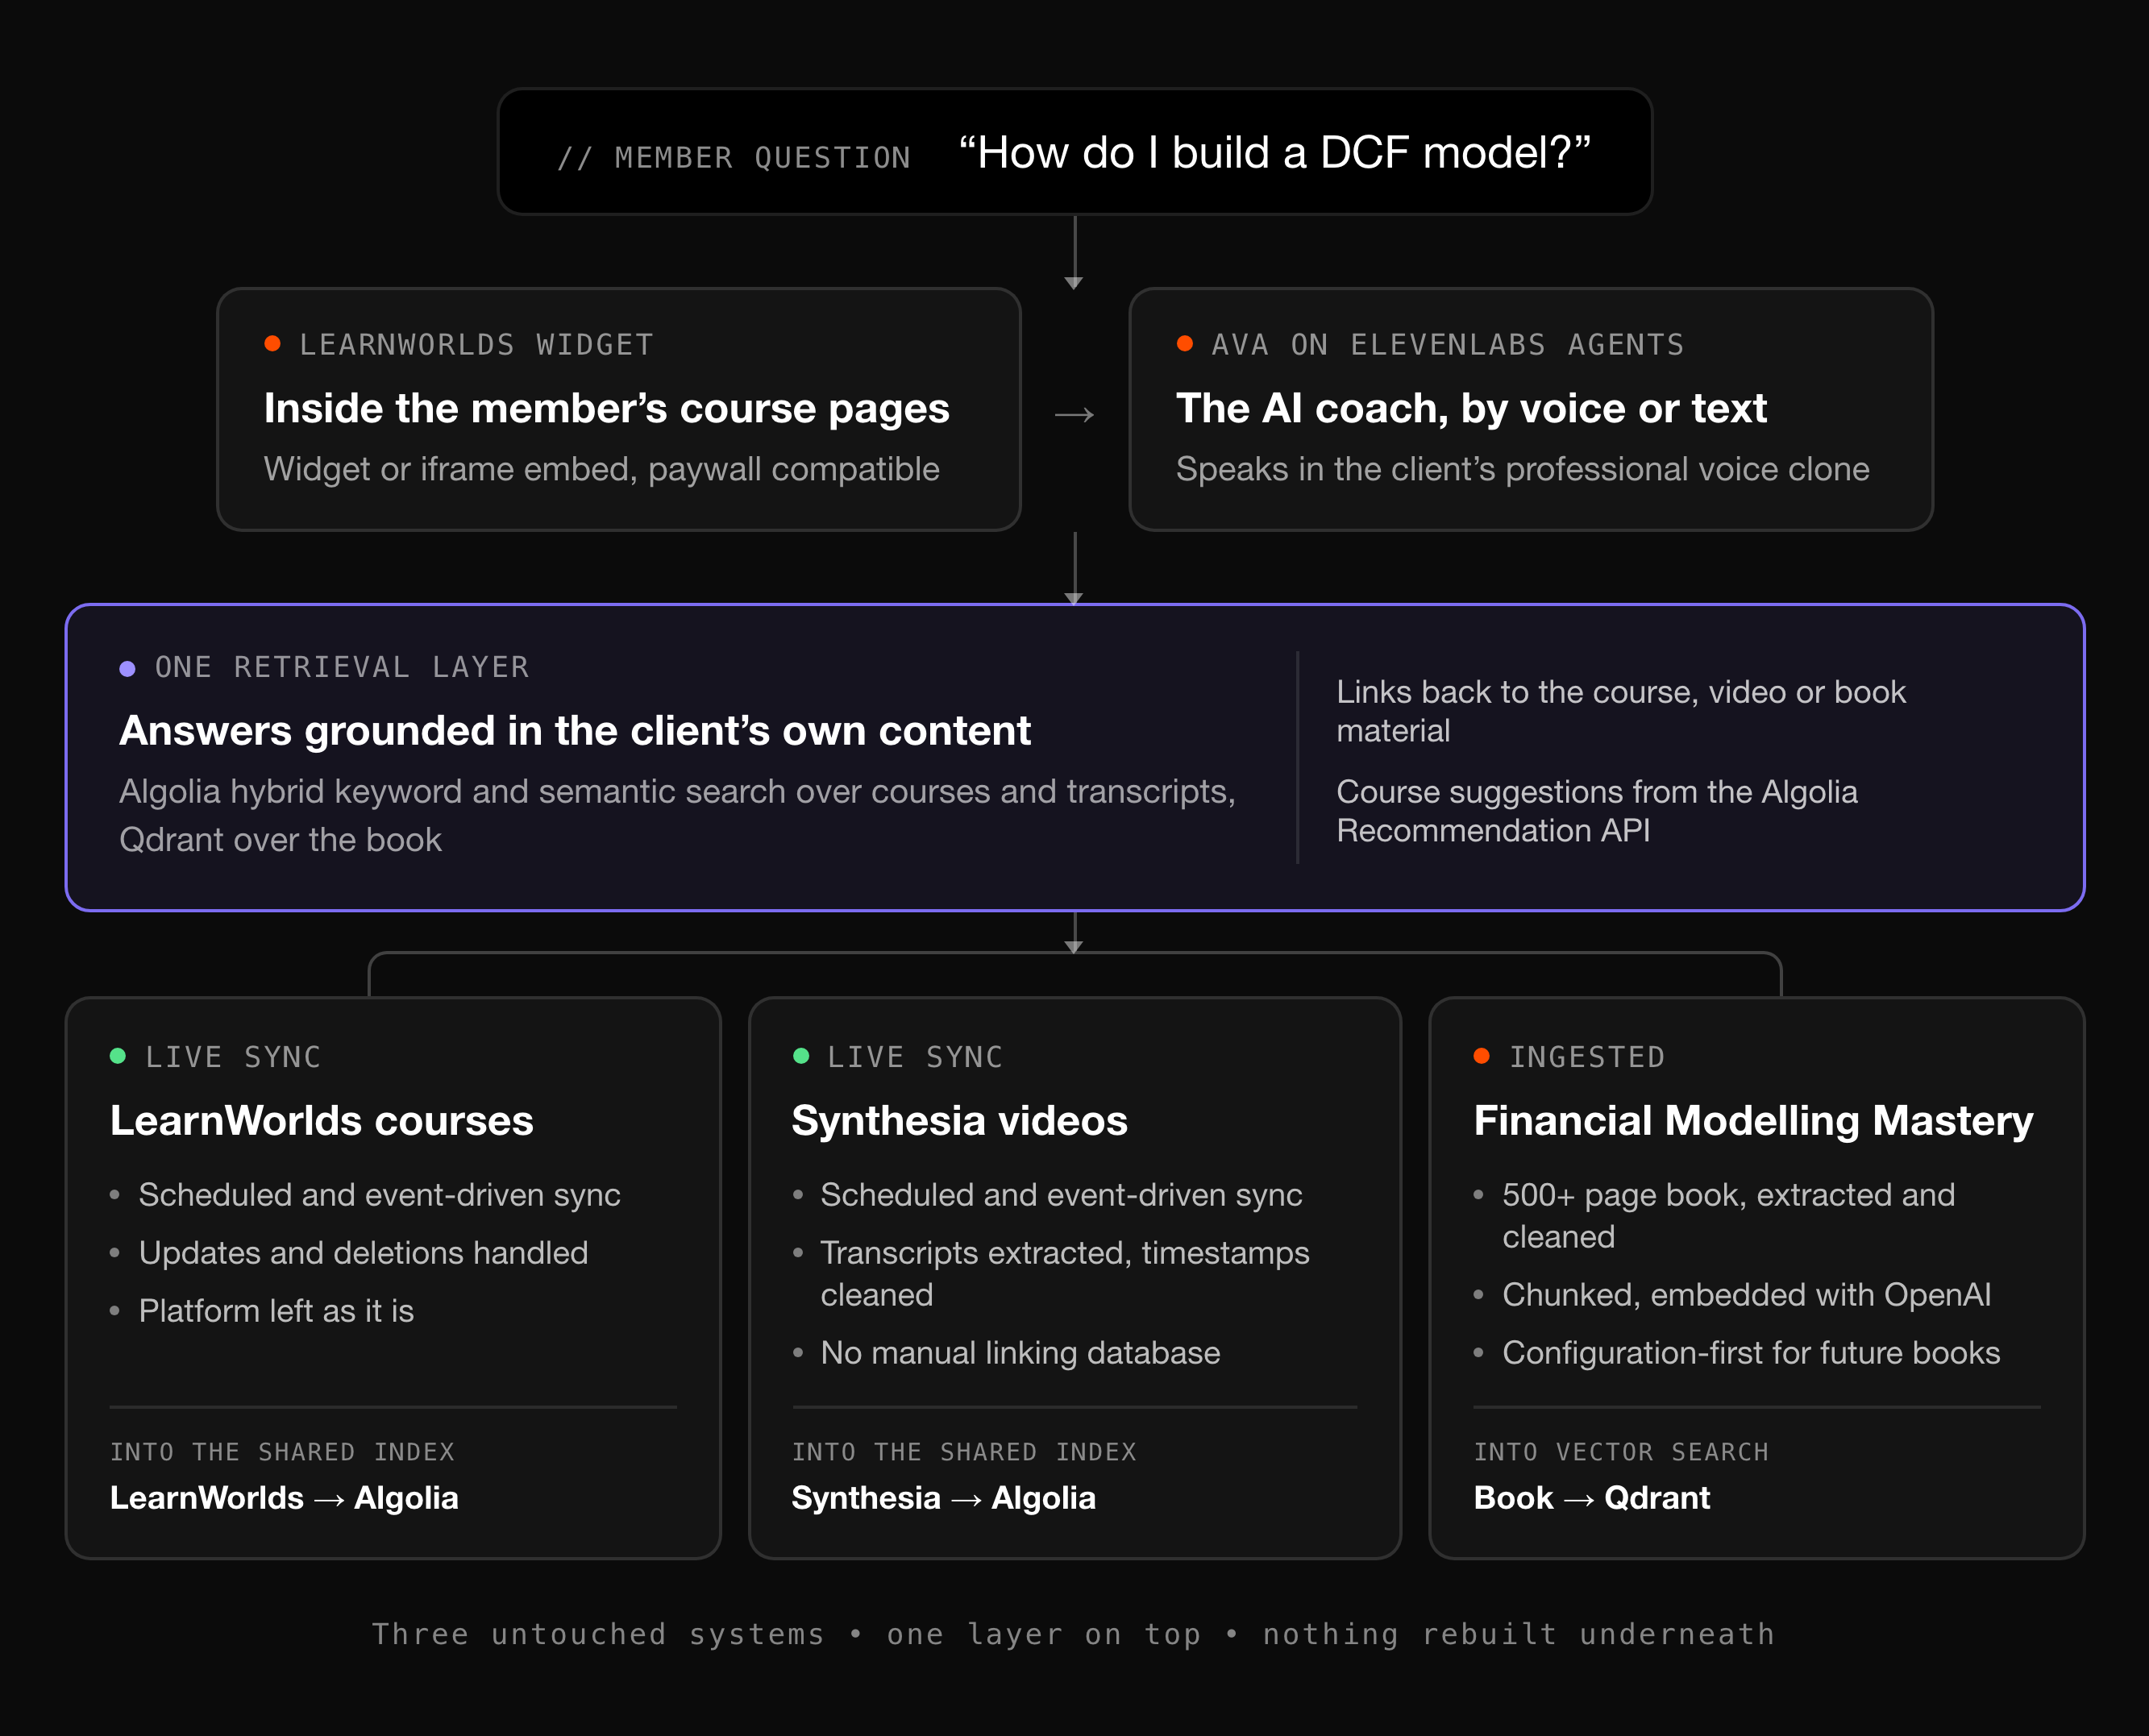Select the "Synthesia videos" heading
The image size is (2149, 1736).
(959, 1120)
